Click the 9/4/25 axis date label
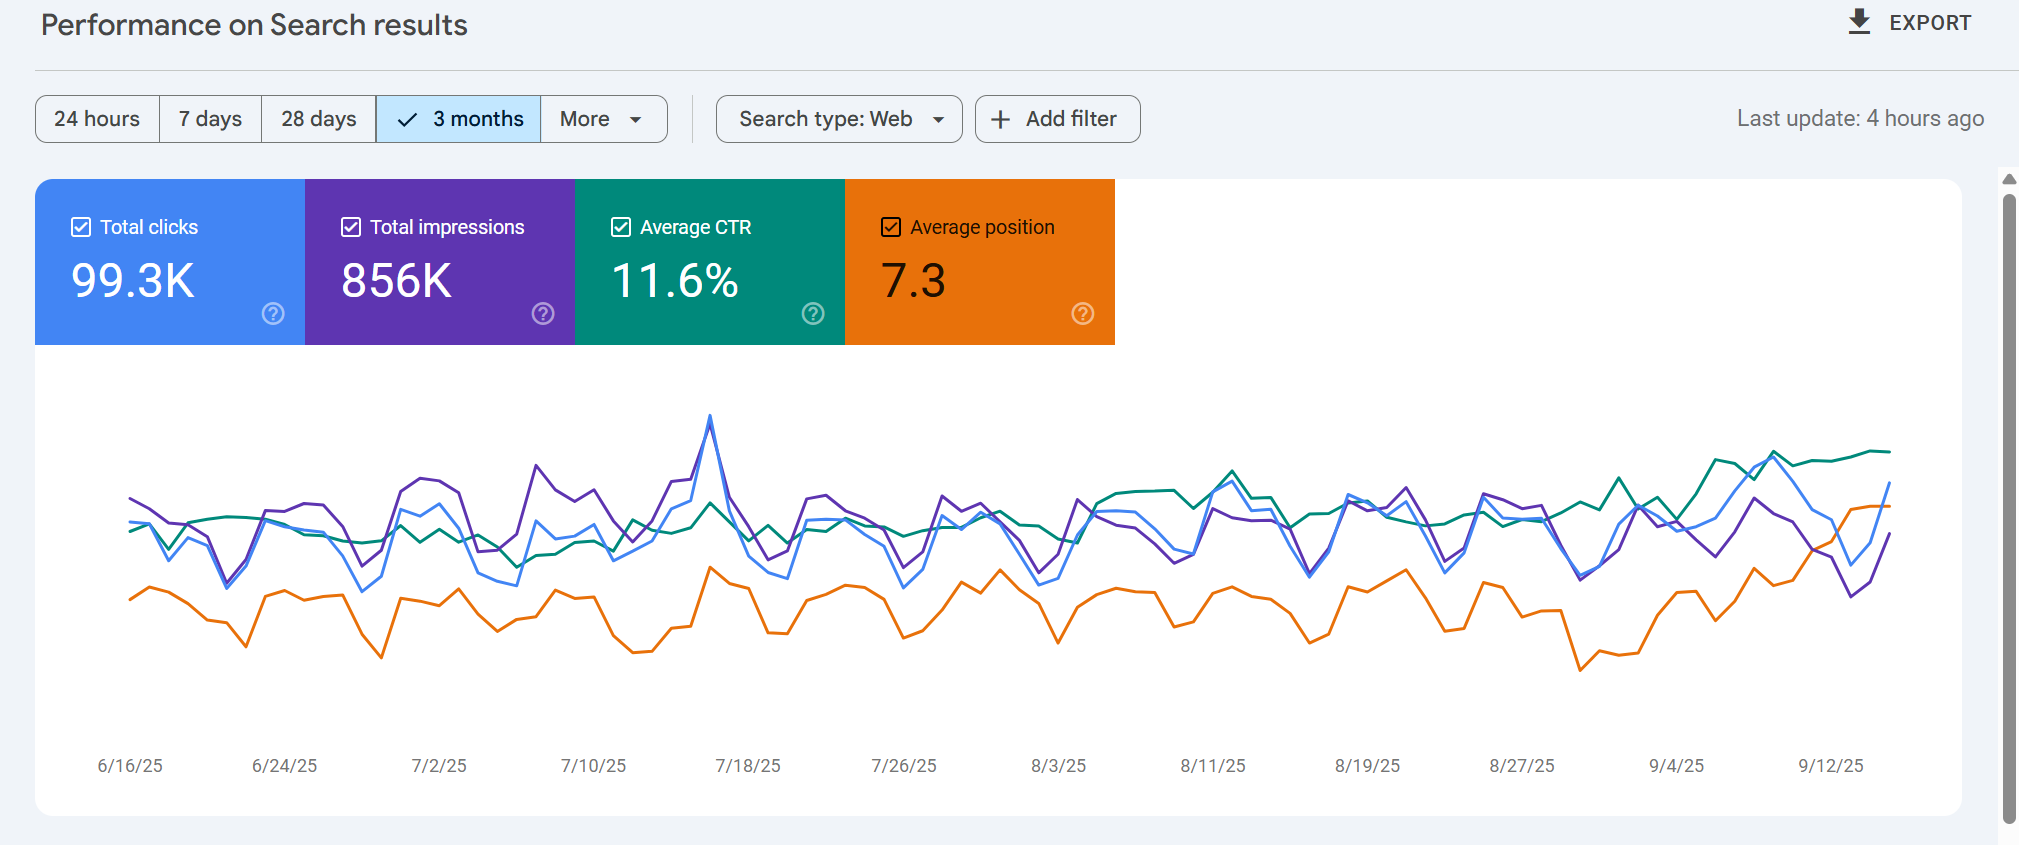Screen dimensions: 2019x845 (x=1676, y=766)
